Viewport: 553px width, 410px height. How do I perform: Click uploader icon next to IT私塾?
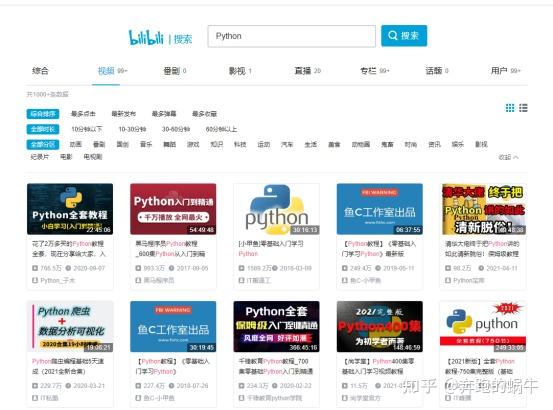[35, 398]
